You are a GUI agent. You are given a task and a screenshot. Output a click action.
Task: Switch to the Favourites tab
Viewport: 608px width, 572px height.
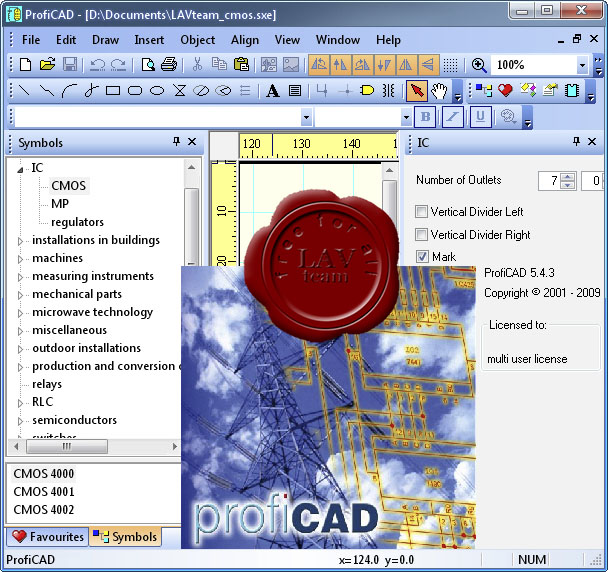(x=48, y=537)
